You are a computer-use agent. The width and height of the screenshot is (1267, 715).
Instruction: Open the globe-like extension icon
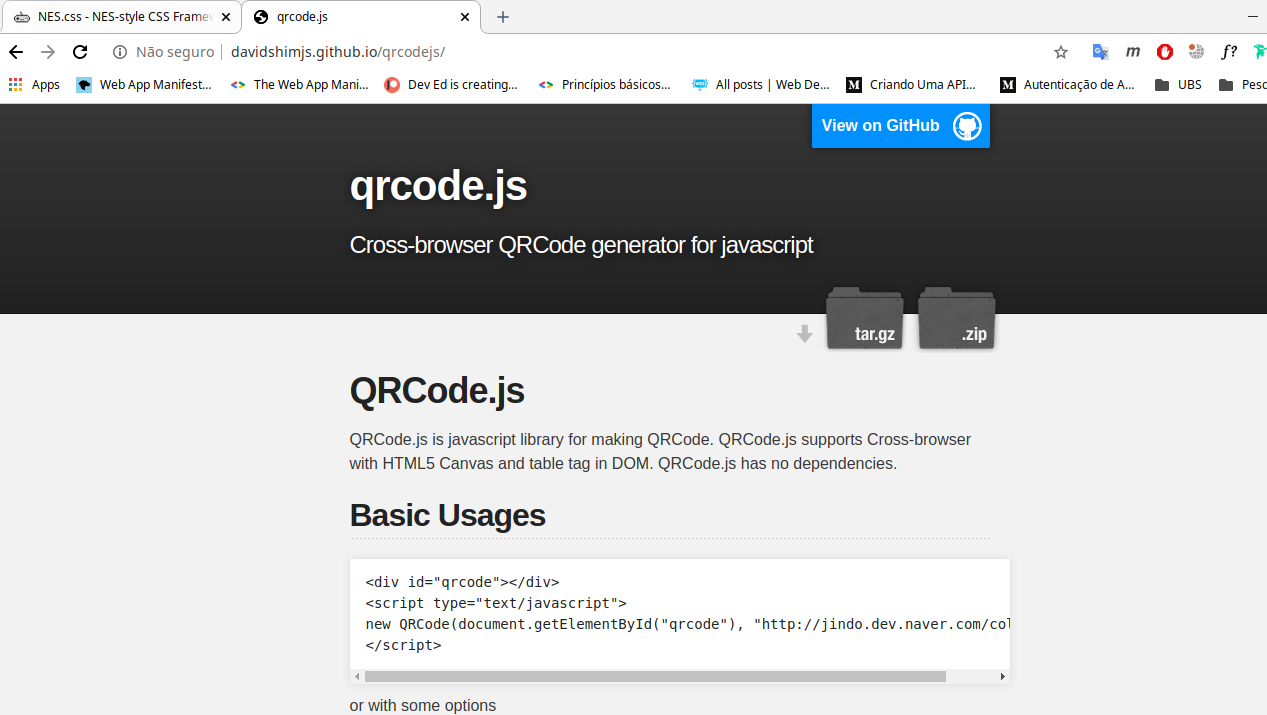pyautogui.click(x=1196, y=52)
